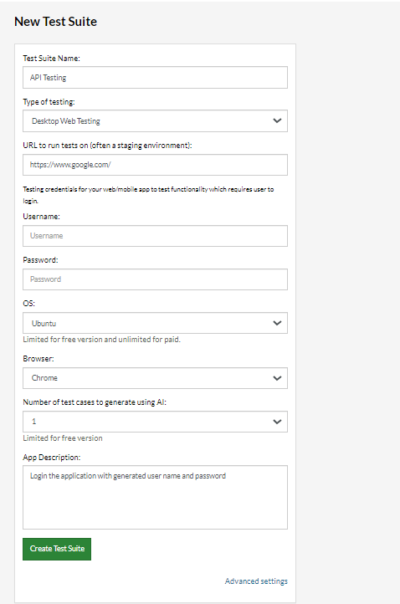The image size is (400, 604).
Task: Click the "Browser:" field label
Action: (x=38, y=359)
